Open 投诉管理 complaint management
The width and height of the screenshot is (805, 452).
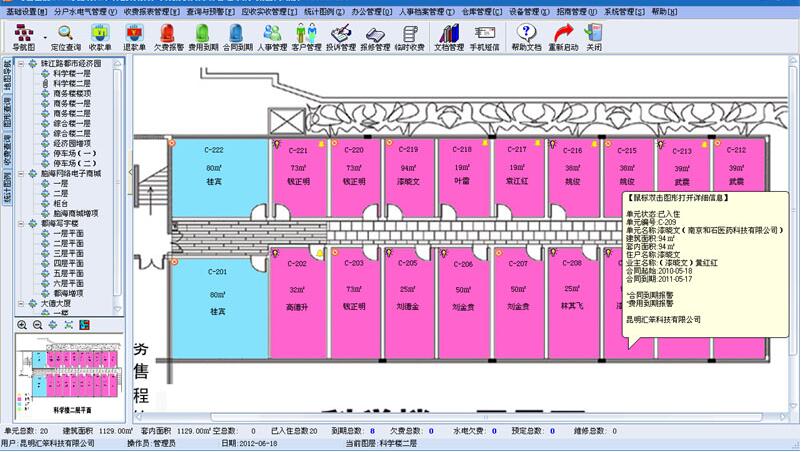point(341,37)
